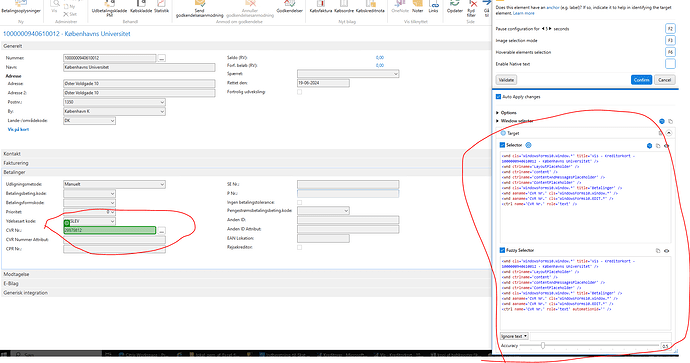Copy the Window selector

pos(671,121)
